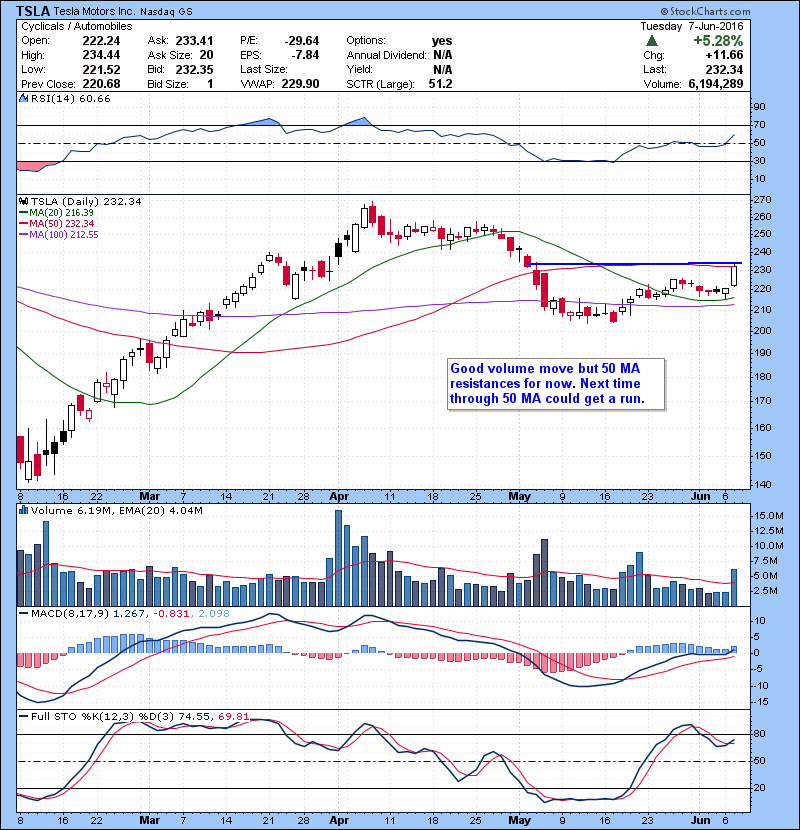Screen dimensions: 800x830
Task: Click the TSLA (Daily) 232.34 chart label
Action: click(x=86, y=201)
